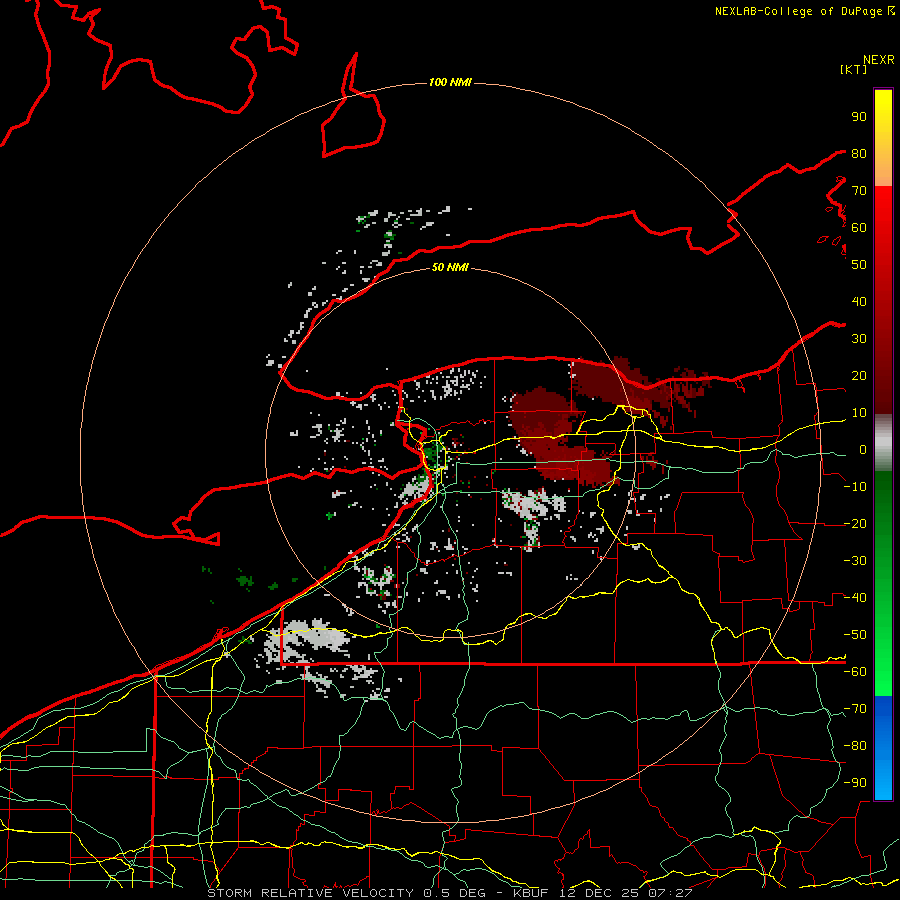The image size is (900, 900).
Task: Click the blue bottom segment of the color bar
Action: coord(883,748)
